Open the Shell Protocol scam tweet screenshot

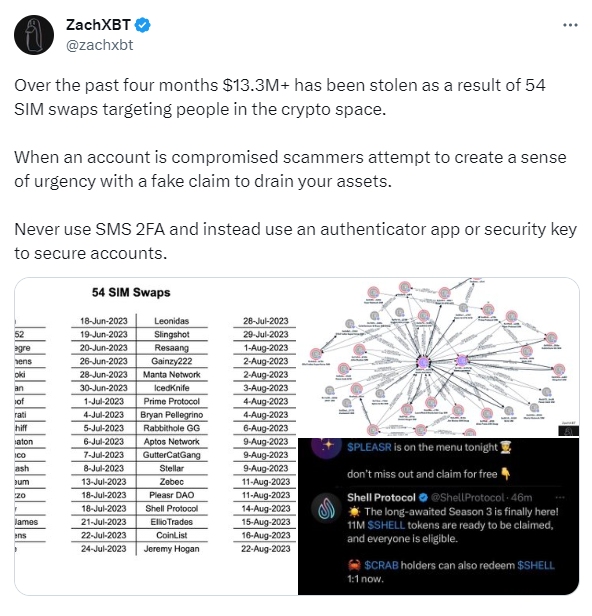[x=438, y=516]
